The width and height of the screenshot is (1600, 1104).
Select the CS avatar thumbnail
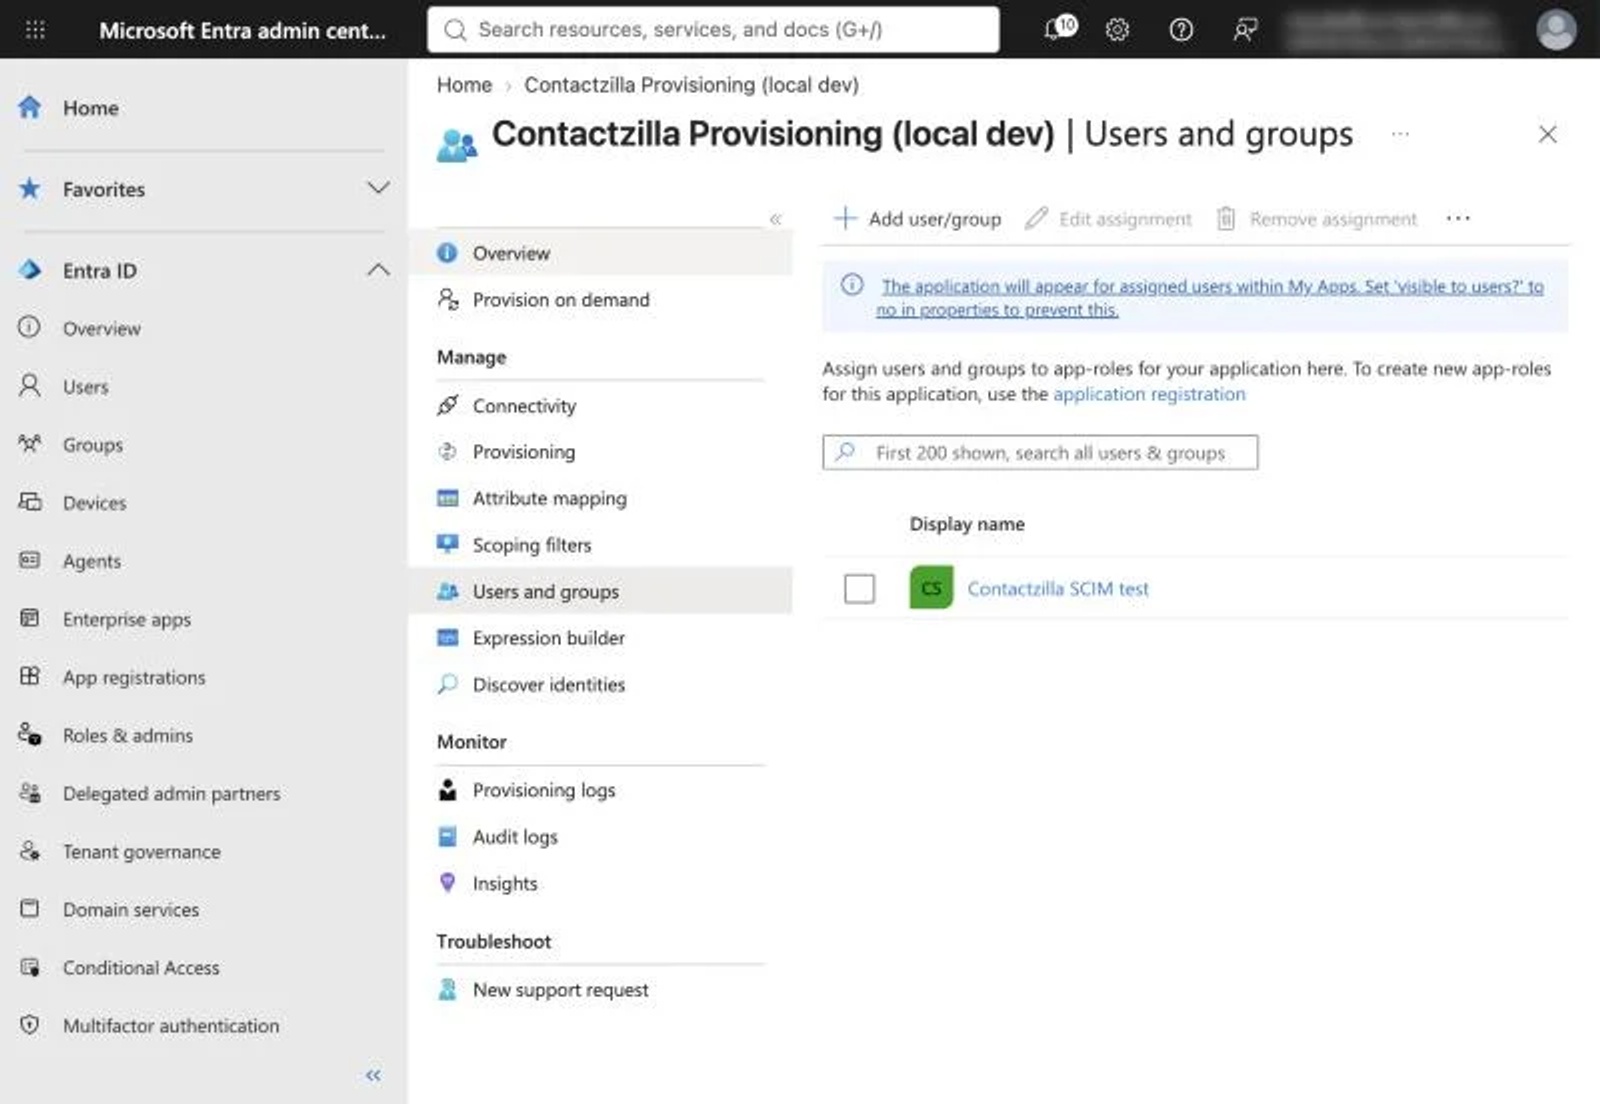coord(931,588)
